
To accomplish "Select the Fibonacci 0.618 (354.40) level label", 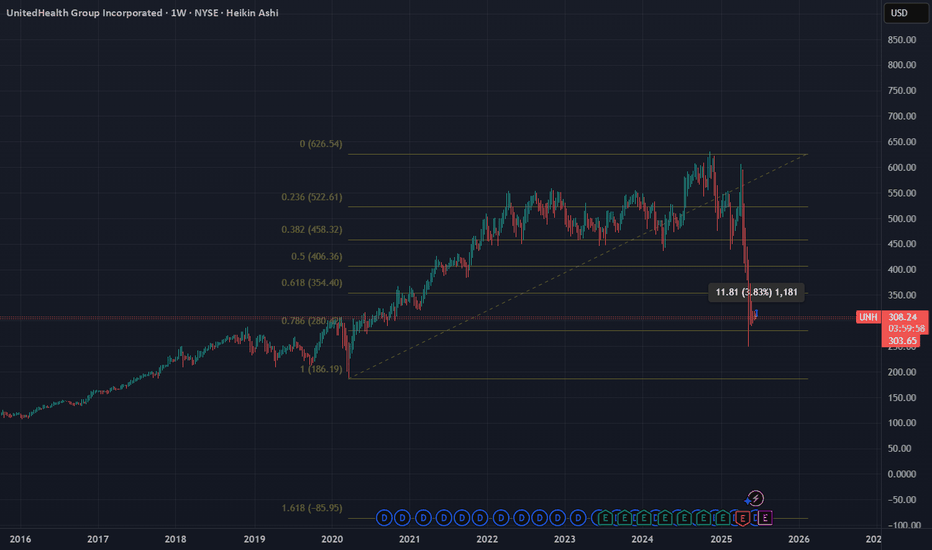I will (x=312, y=283).
